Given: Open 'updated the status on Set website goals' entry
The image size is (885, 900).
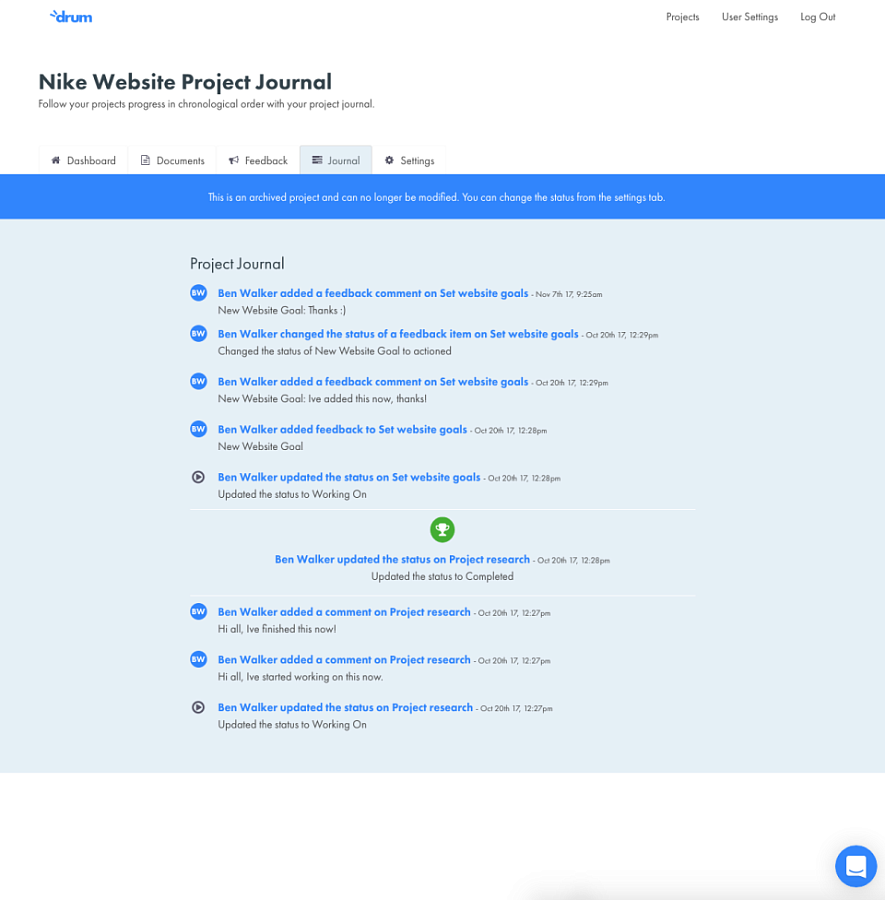Looking at the screenshot, I should point(349,477).
